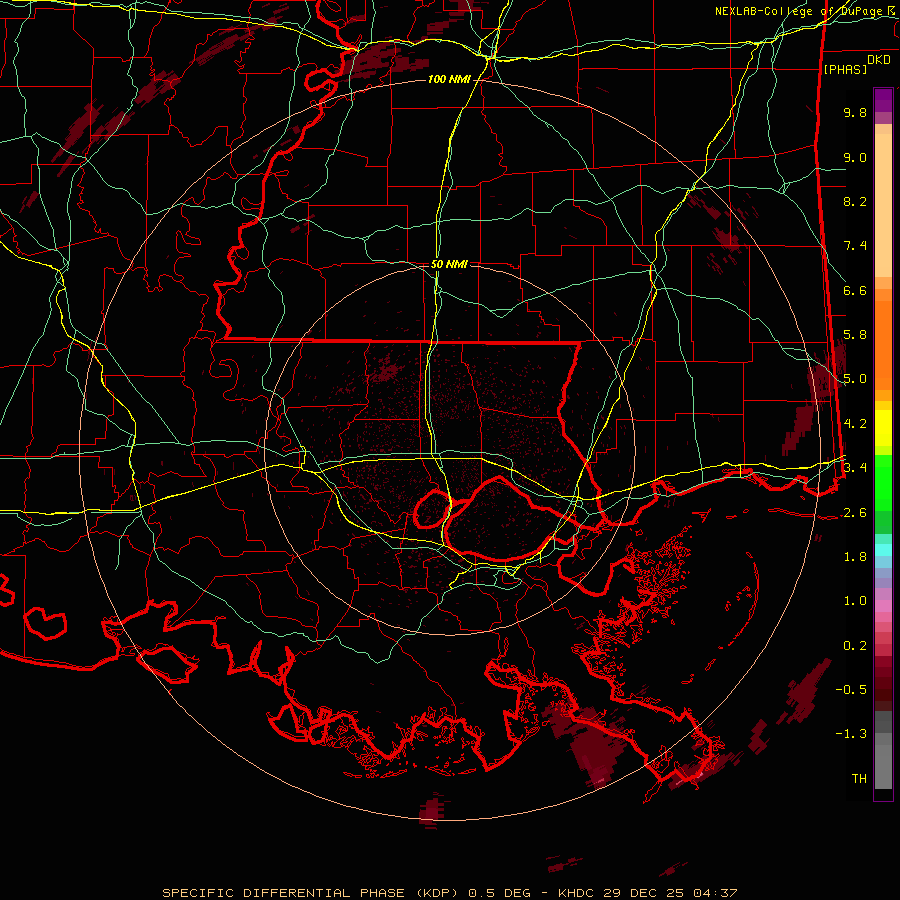Click the 8.2 value on the scale
The width and height of the screenshot is (900, 900).
point(855,201)
